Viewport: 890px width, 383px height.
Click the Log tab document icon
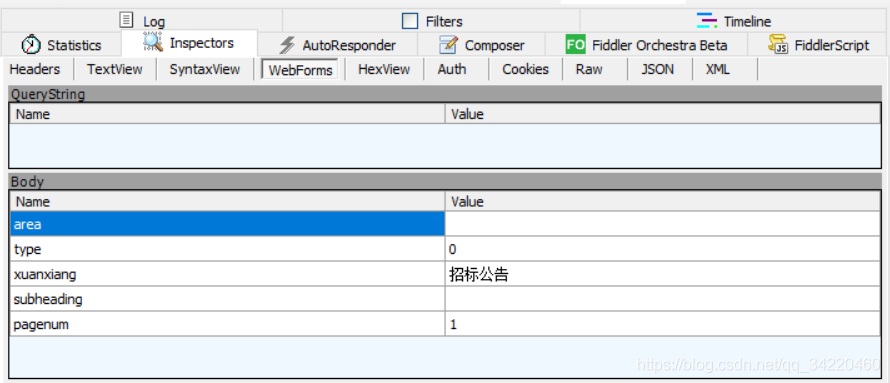click(127, 21)
